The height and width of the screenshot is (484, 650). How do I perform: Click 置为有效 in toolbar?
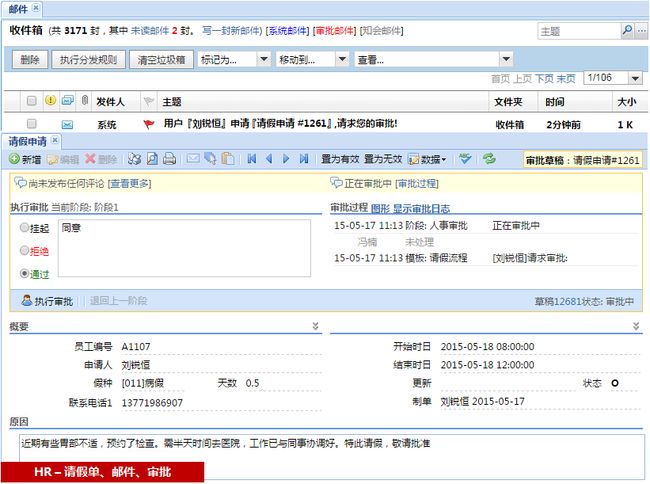click(340, 159)
